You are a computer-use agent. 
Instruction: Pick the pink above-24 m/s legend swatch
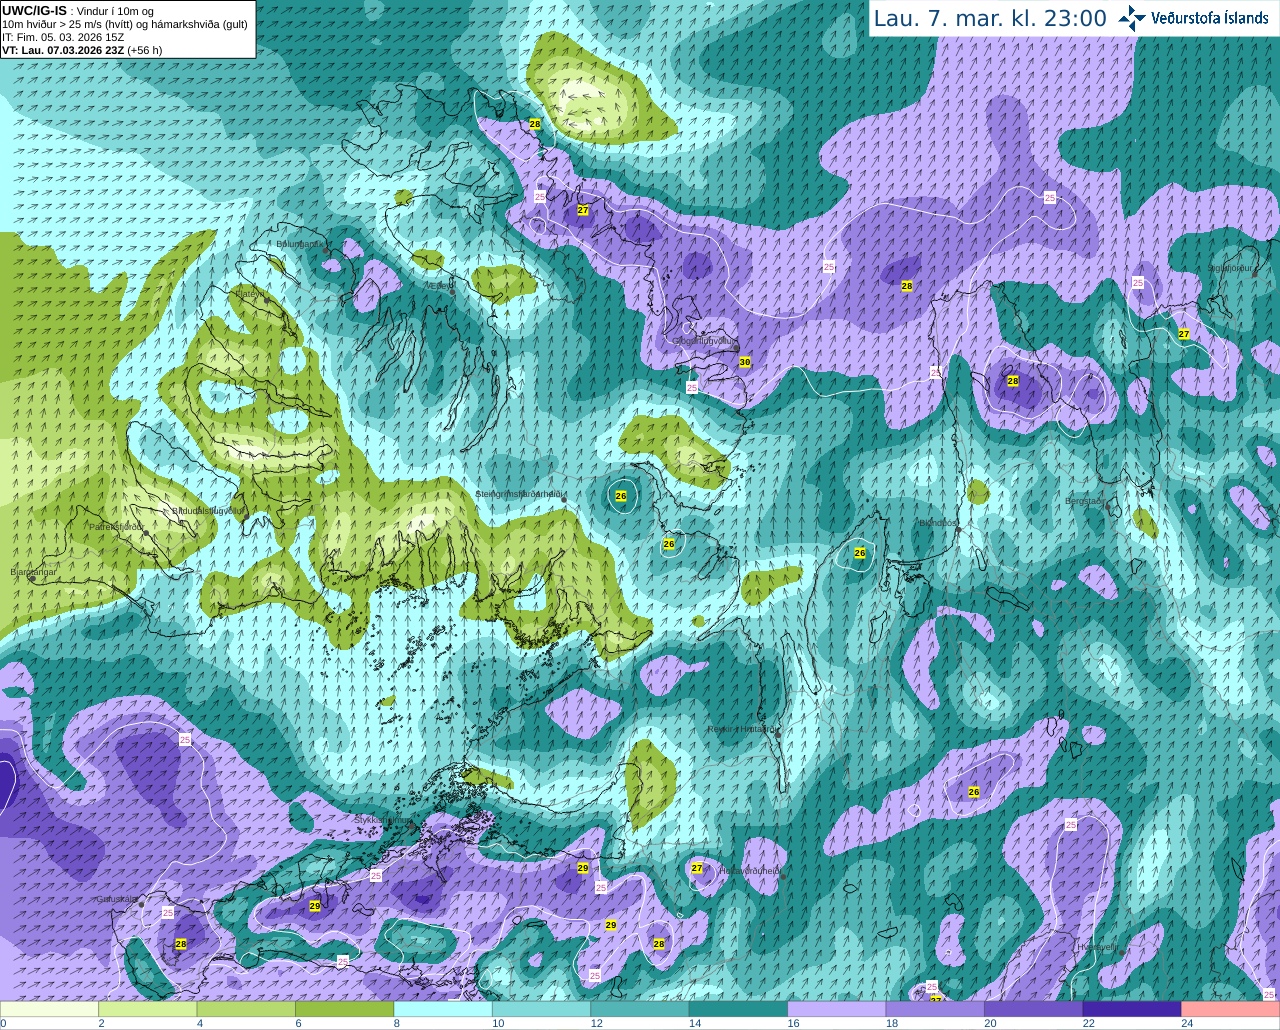(1231, 1009)
